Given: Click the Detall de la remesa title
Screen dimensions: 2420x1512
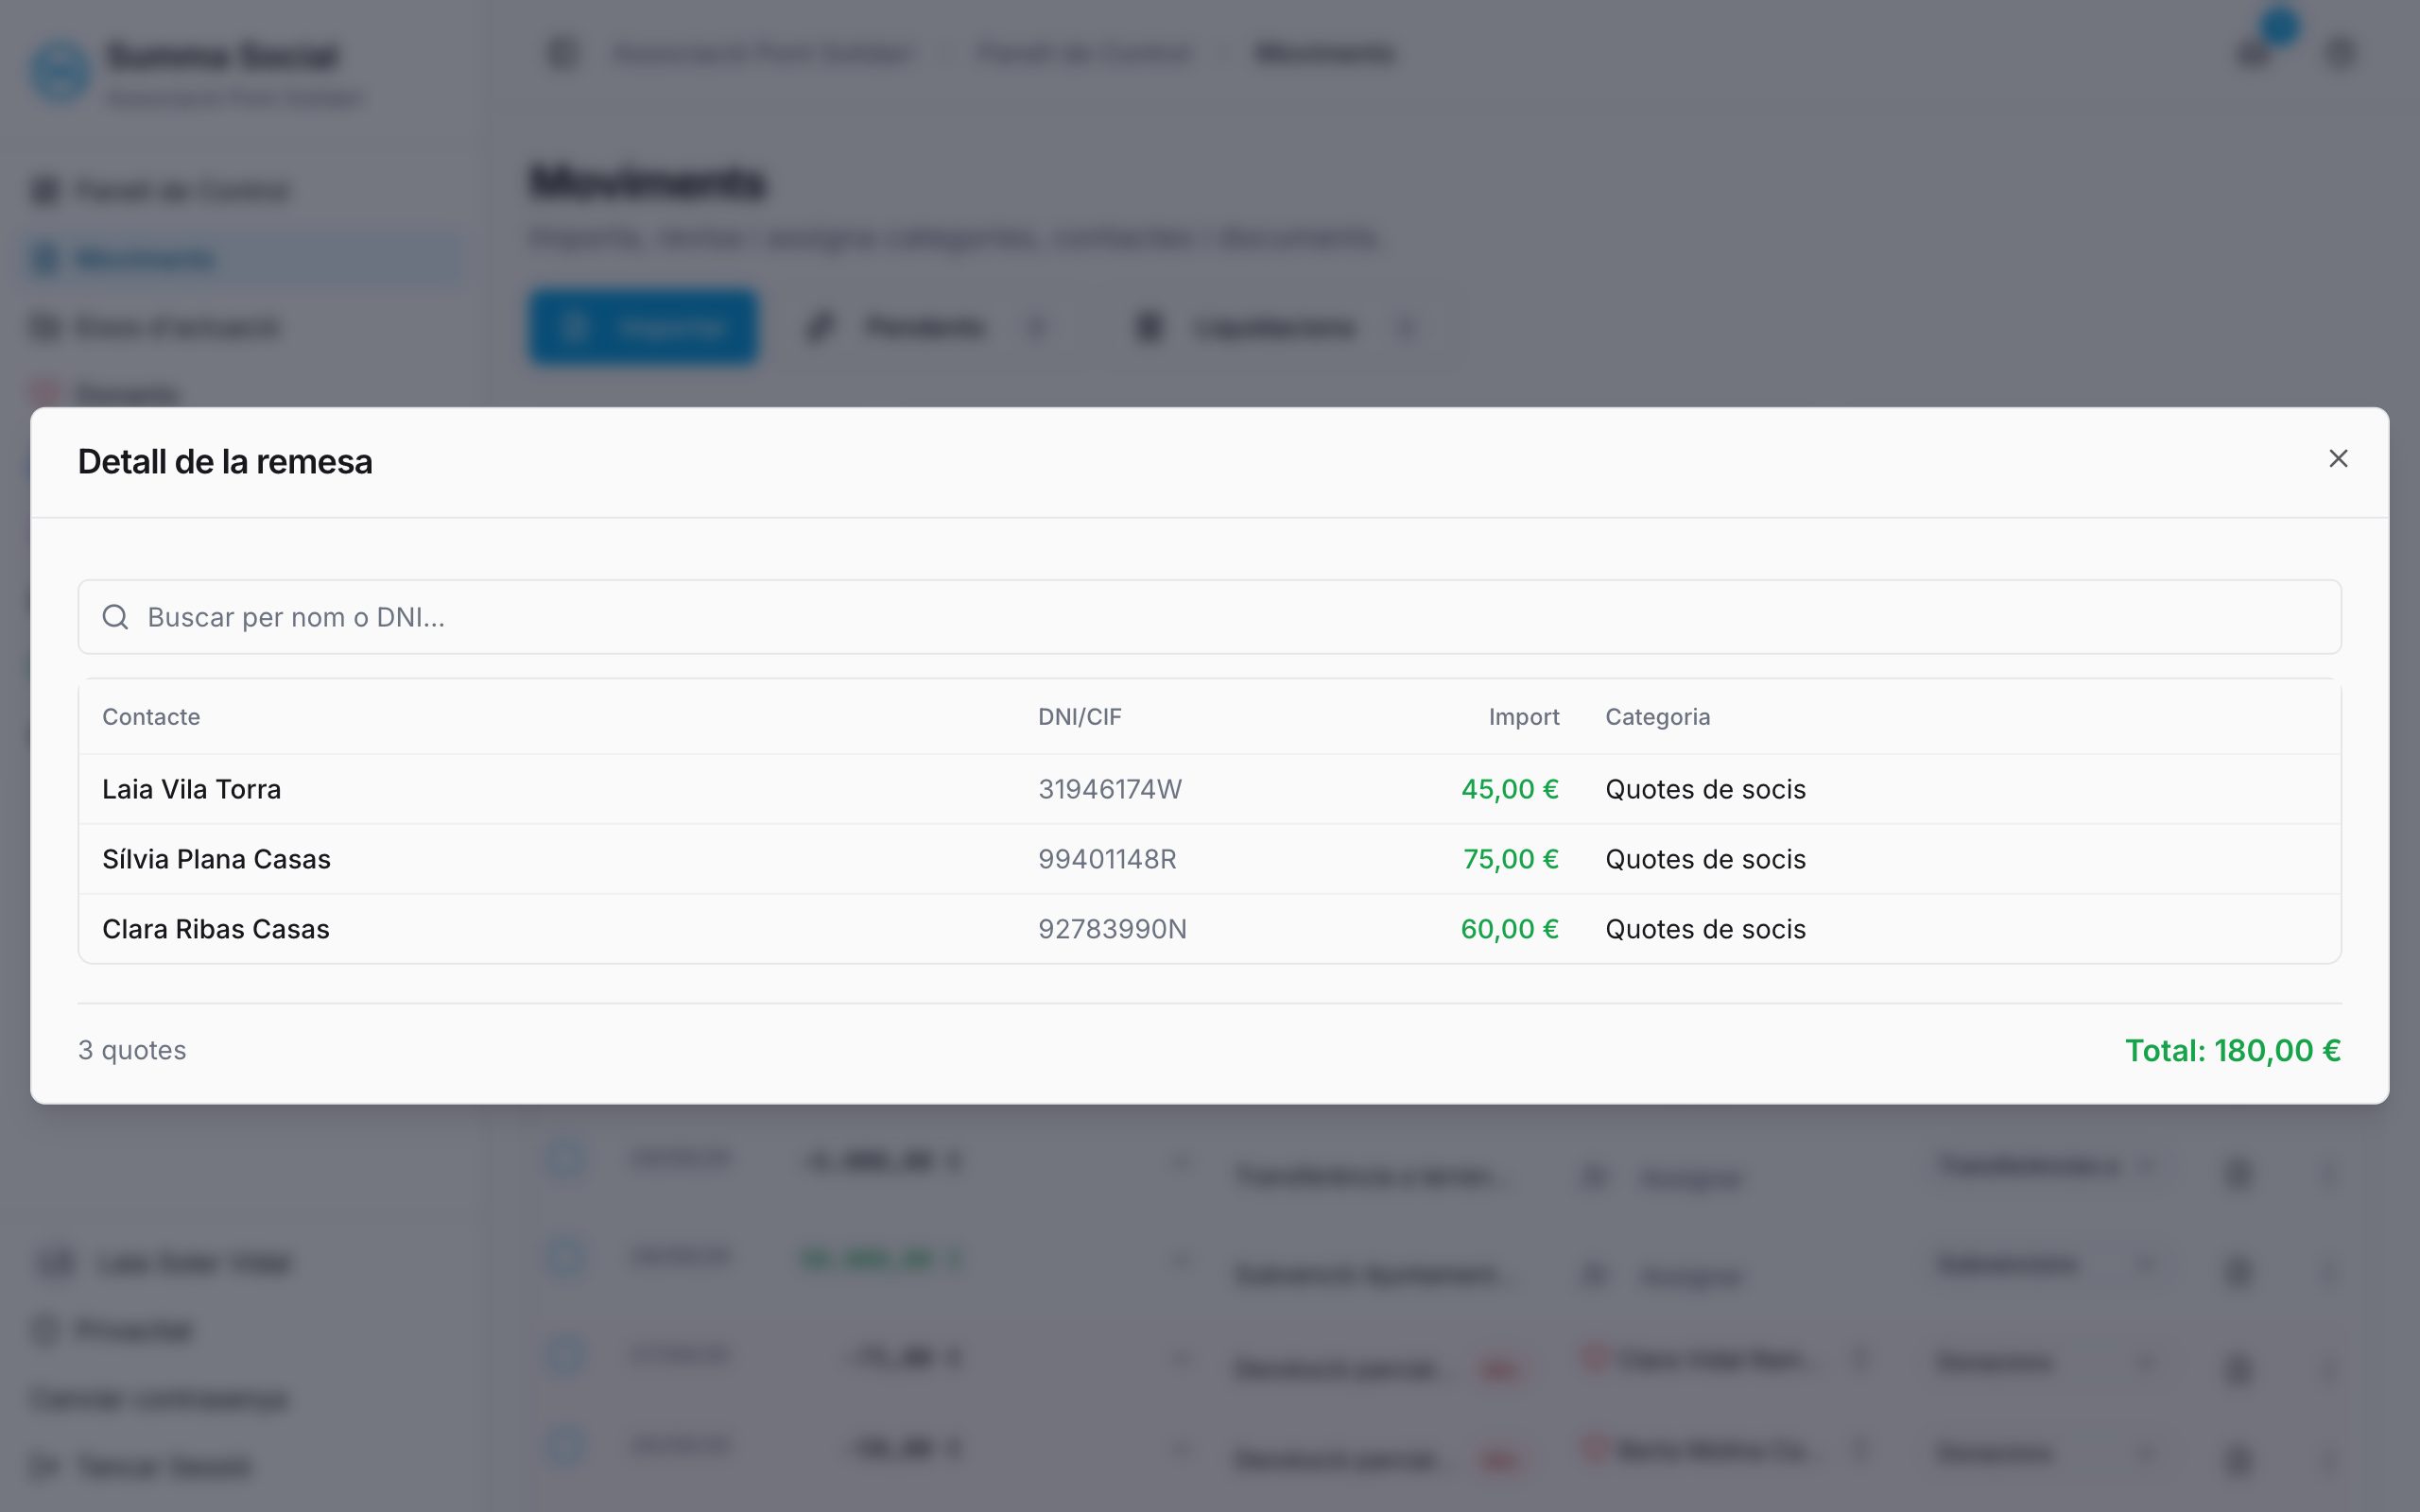Looking at the screenshot, I should pyautogui.click(x=225, y=462).
